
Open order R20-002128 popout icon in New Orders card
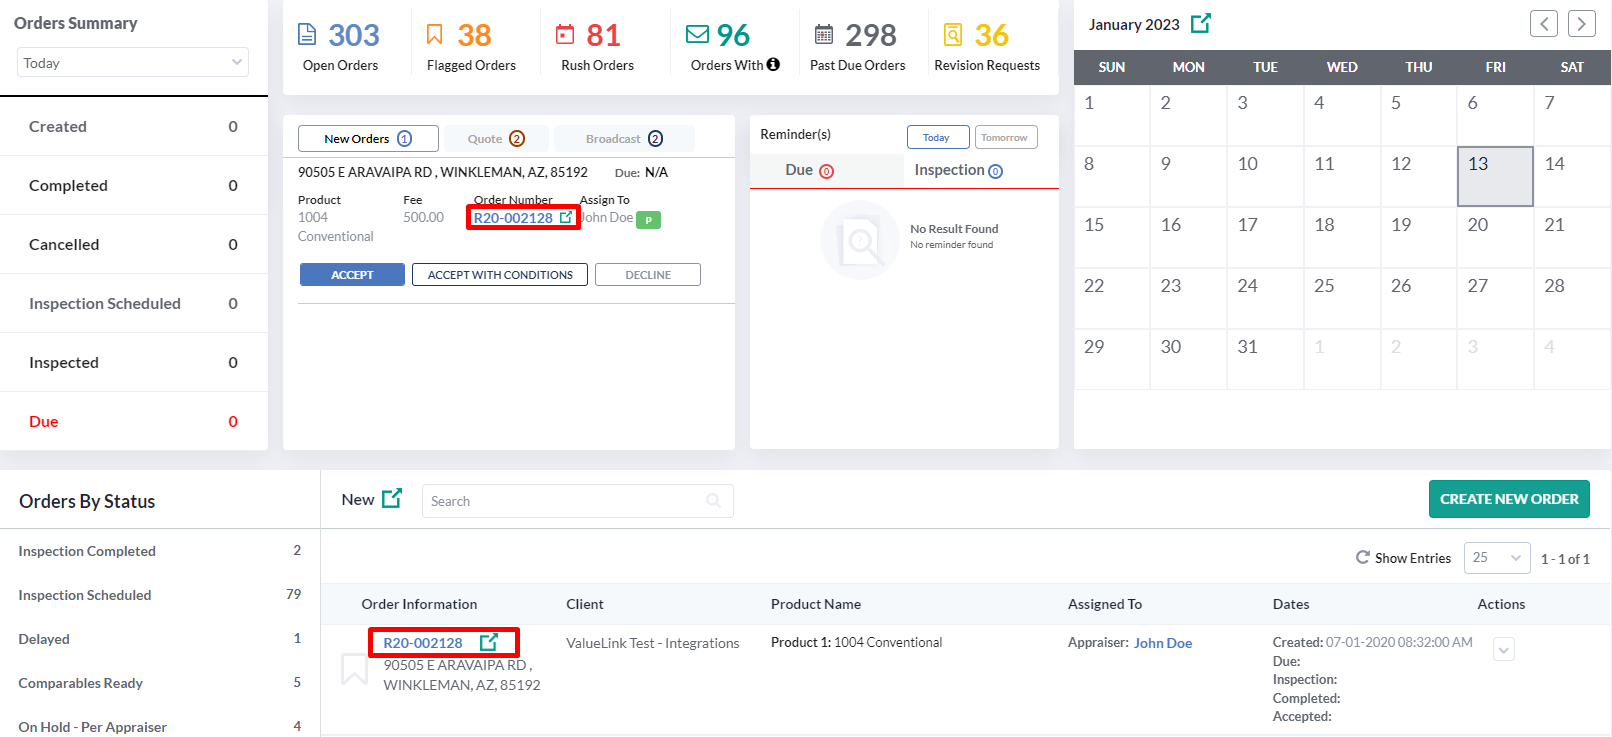pos(566,217)
